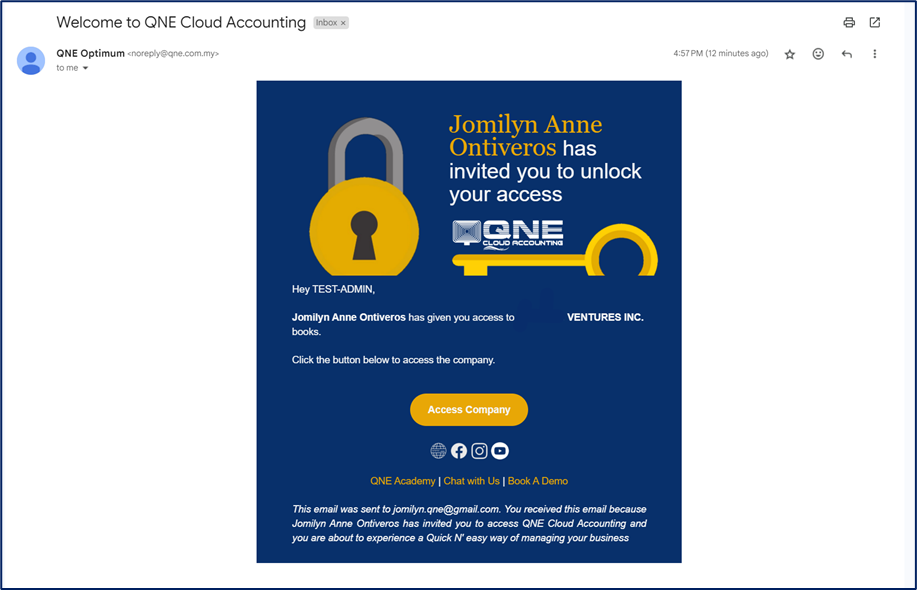Click the text "VENTURES INC."

605,318
